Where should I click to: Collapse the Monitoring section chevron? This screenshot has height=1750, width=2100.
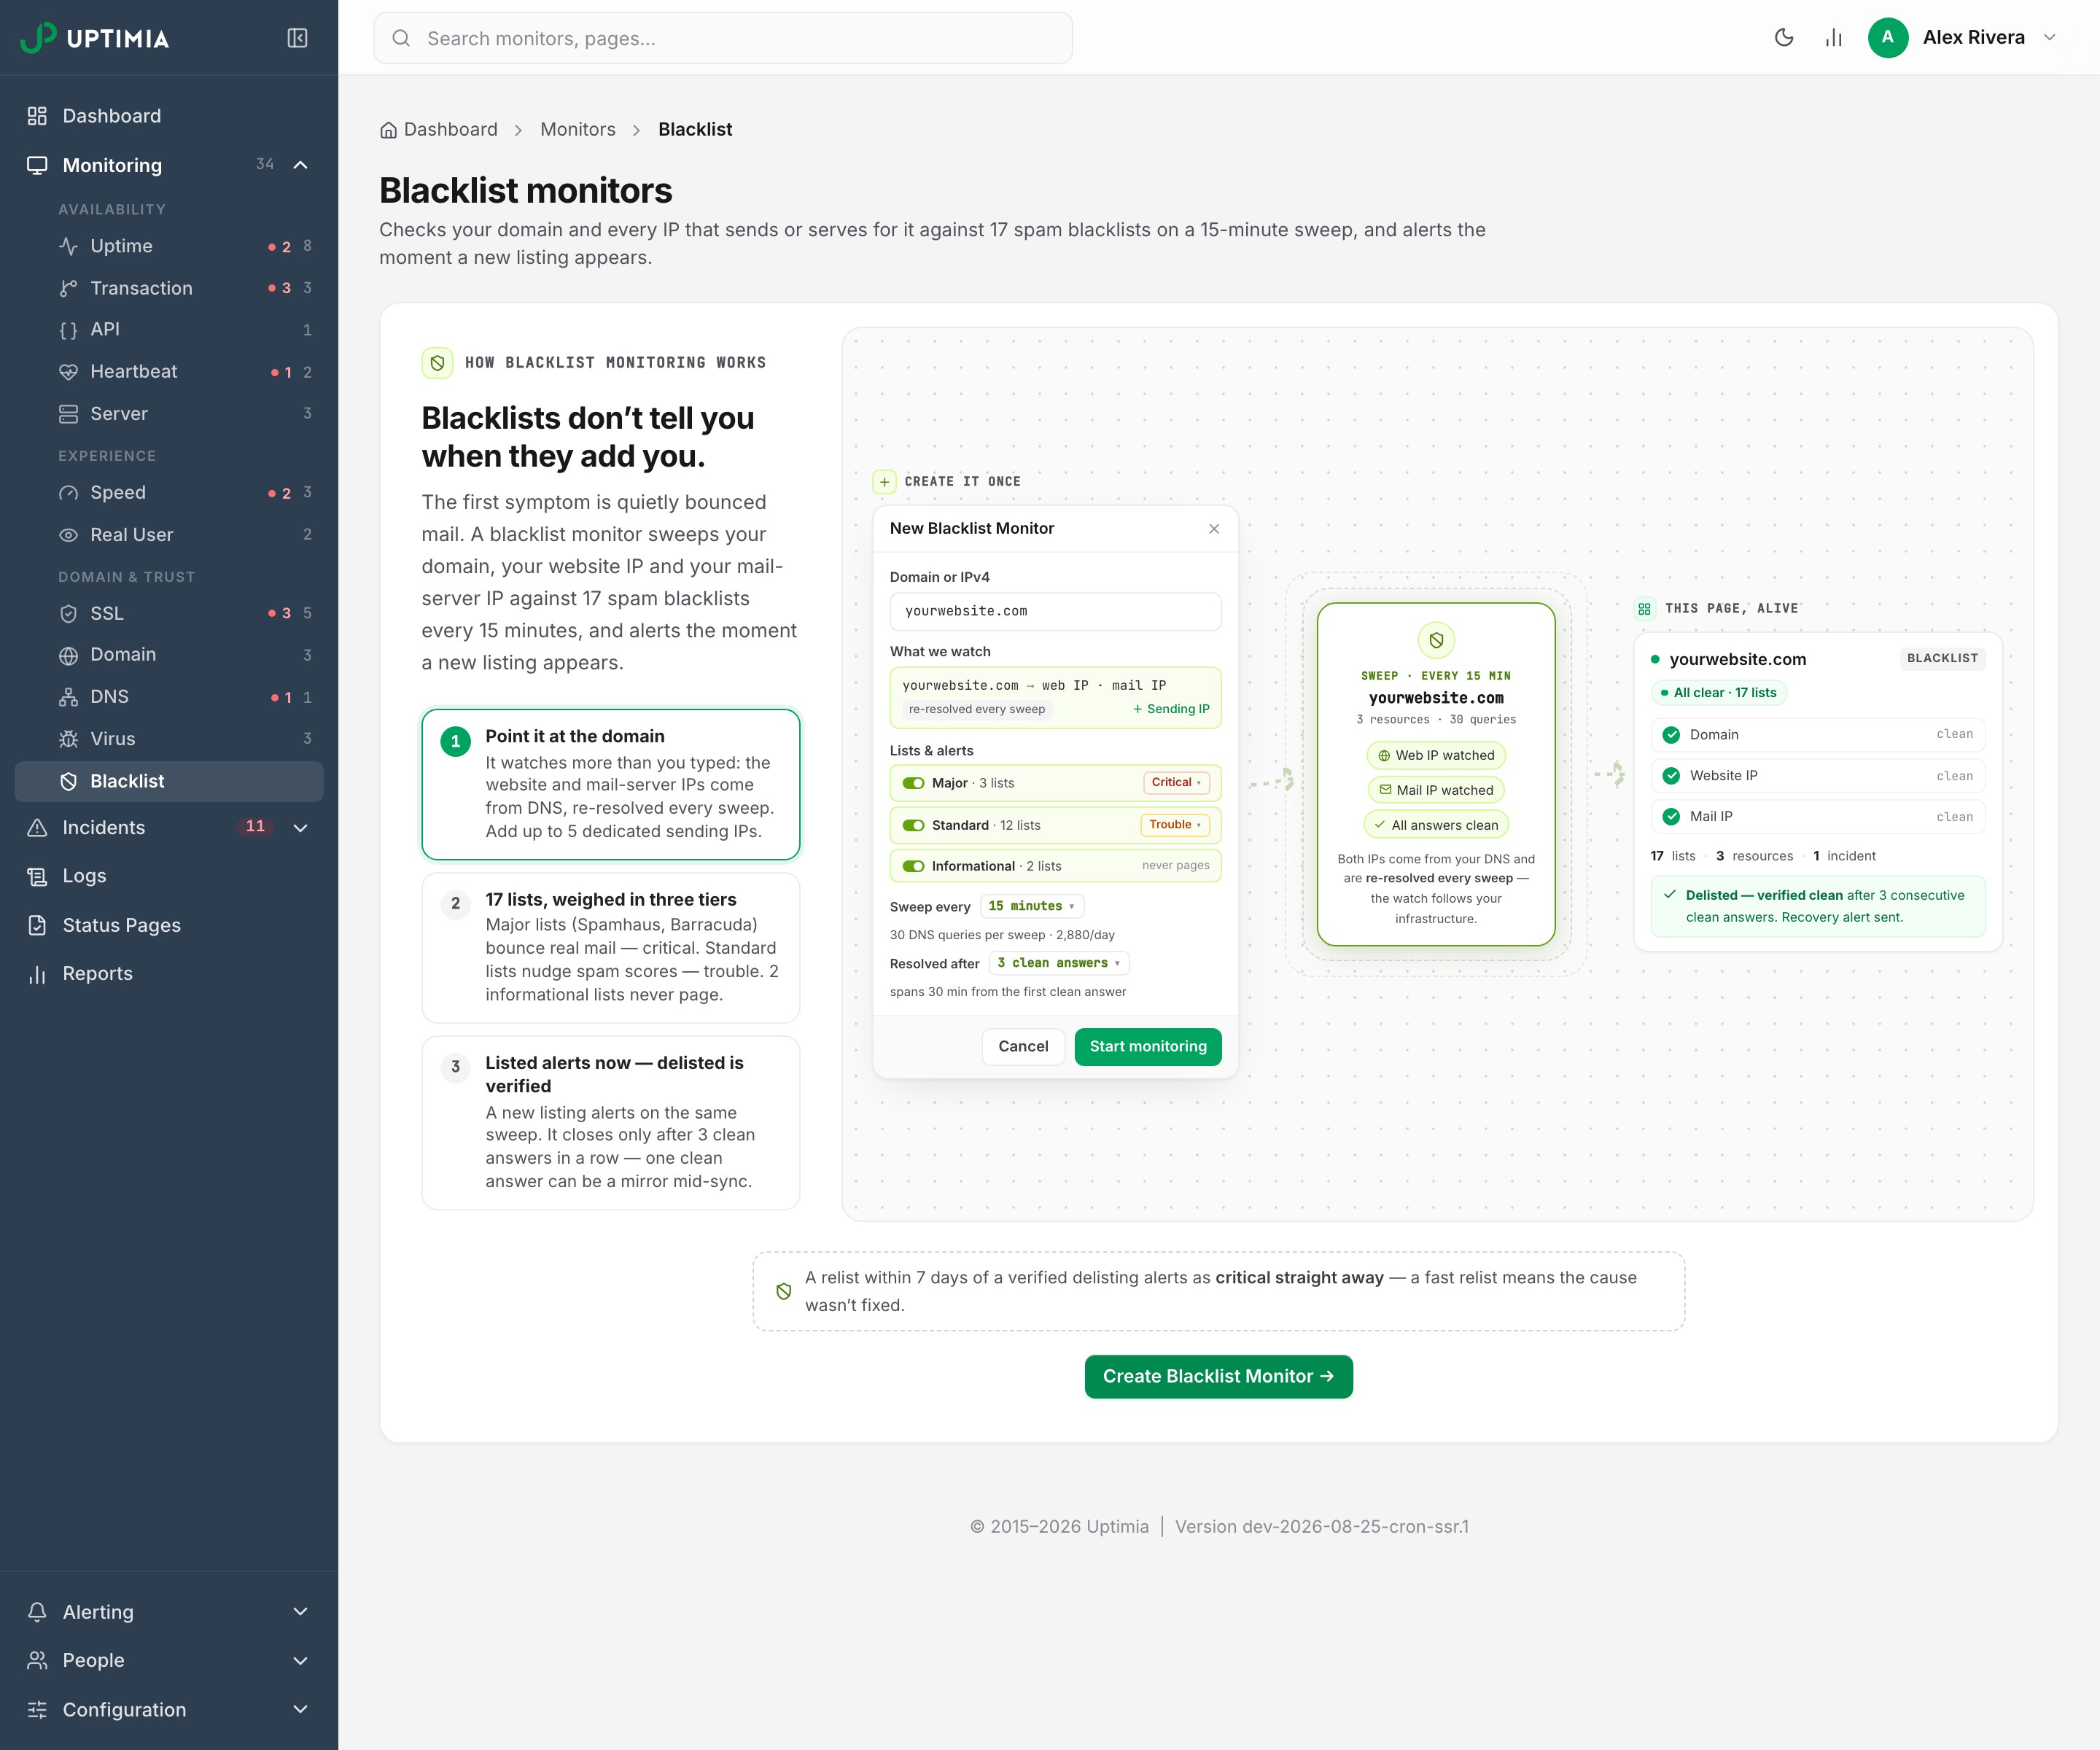(x=300, y=165)
